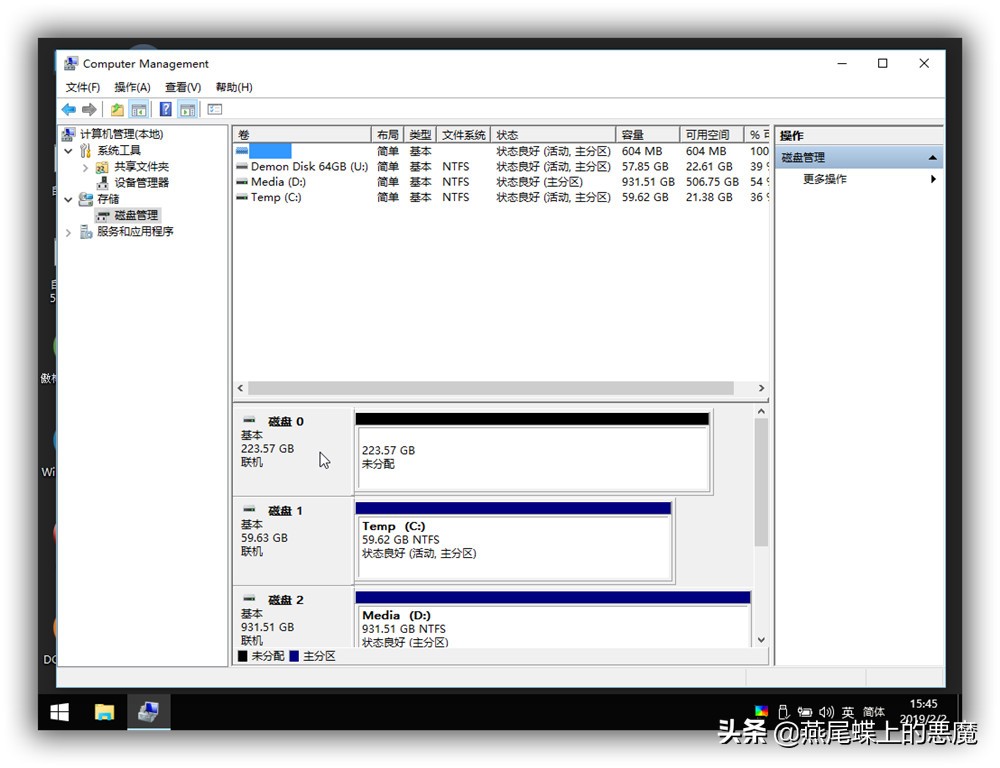Select the Media (D:) volume row
The image size is (1000, 768).
point(501,182)
